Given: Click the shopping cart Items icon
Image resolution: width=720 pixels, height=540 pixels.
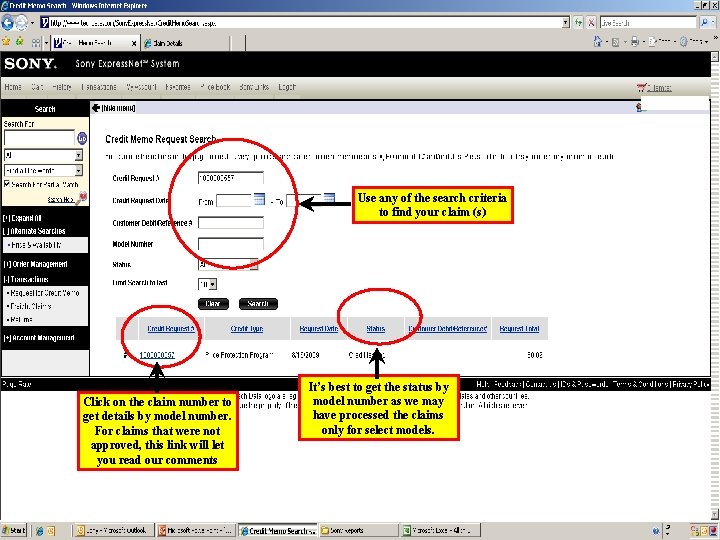Looking at the screenshot, I should tap(641, 87).
